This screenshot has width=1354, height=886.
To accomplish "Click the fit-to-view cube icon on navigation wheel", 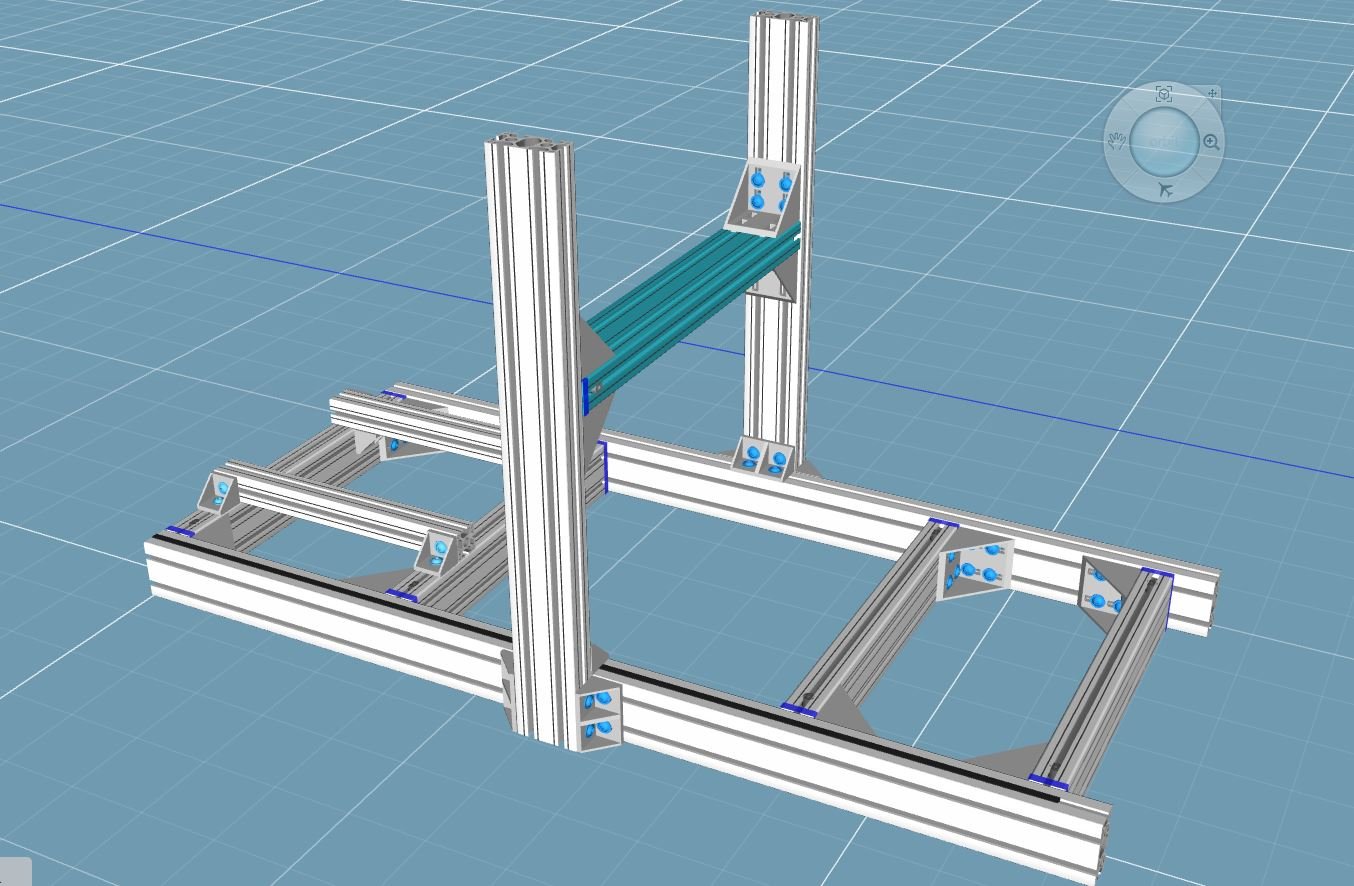I will point(1163,94).
